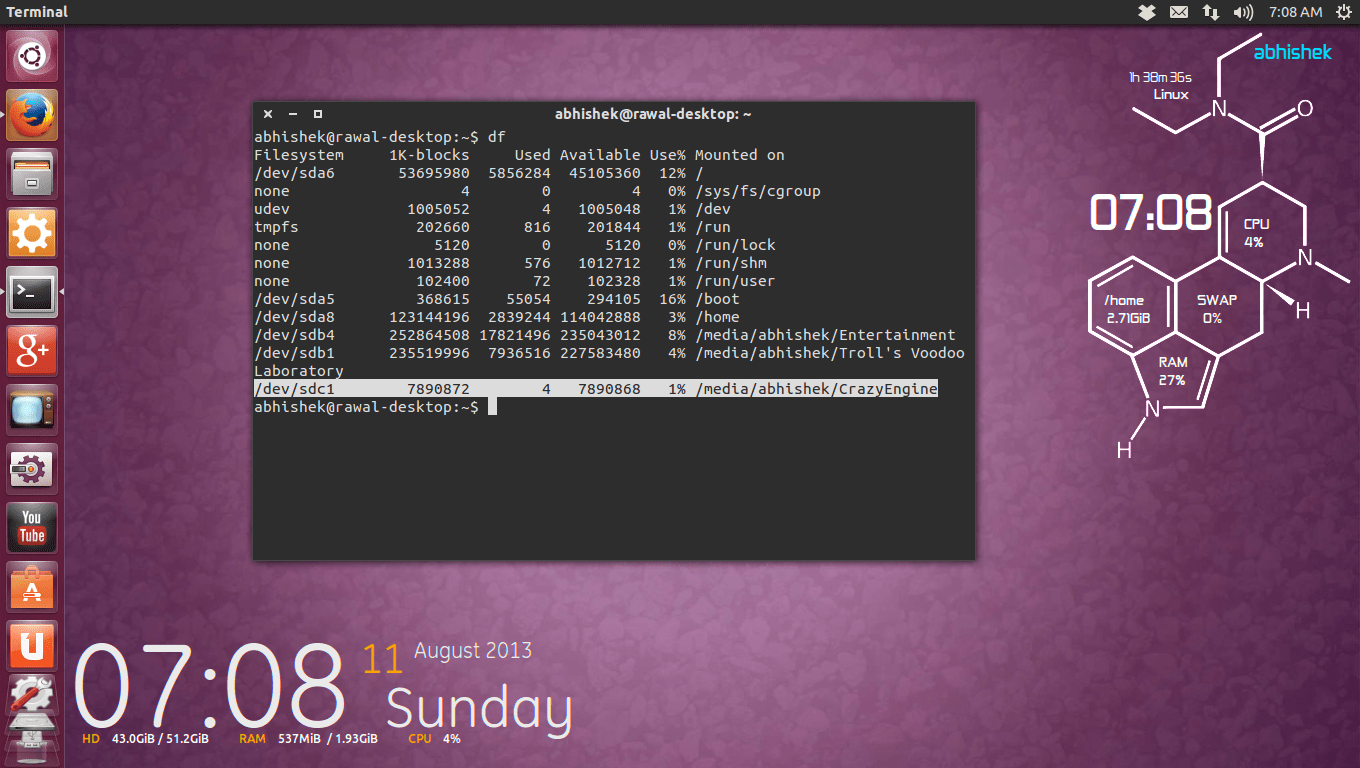Close the terminal window
This screenshot has width=1360, height=768.
point(268,114)
